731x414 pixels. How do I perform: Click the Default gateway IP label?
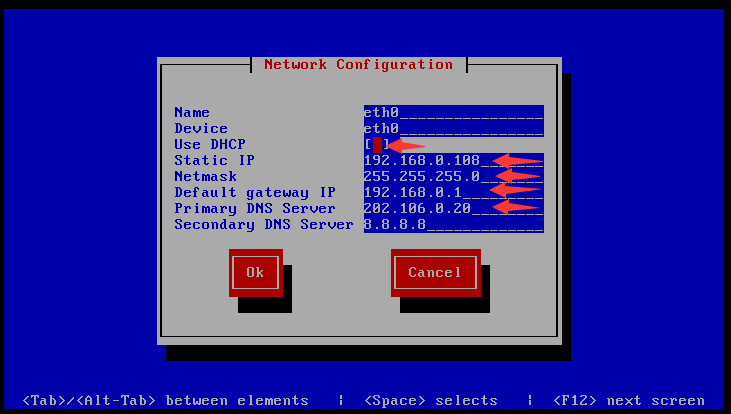[255, 193]
